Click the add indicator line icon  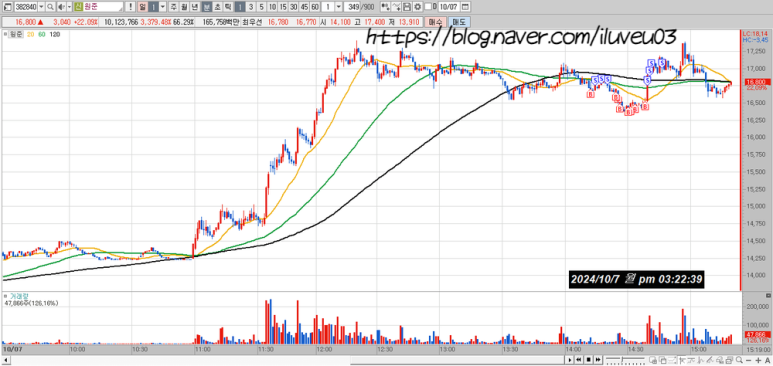click(397, 7)
